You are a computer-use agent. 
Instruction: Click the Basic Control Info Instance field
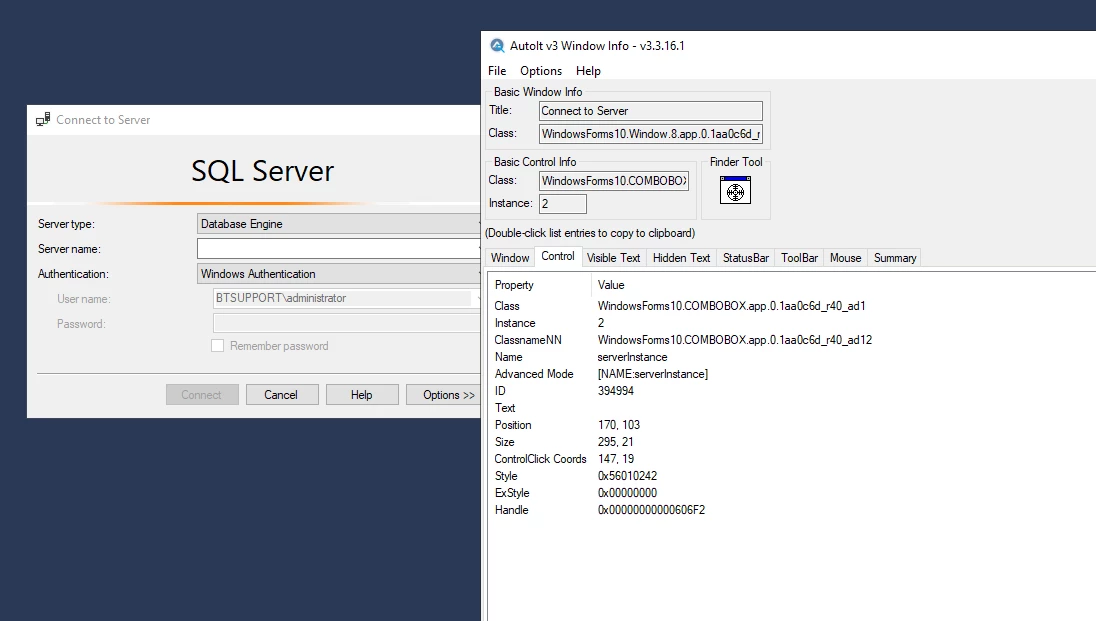(563, 204)
